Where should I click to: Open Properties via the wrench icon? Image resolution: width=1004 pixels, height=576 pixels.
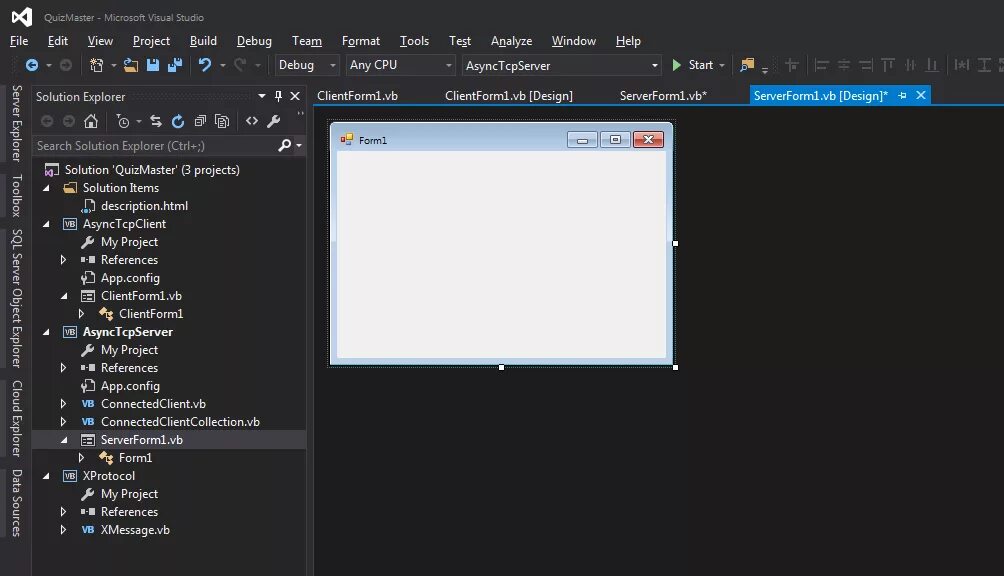(273, 121)
